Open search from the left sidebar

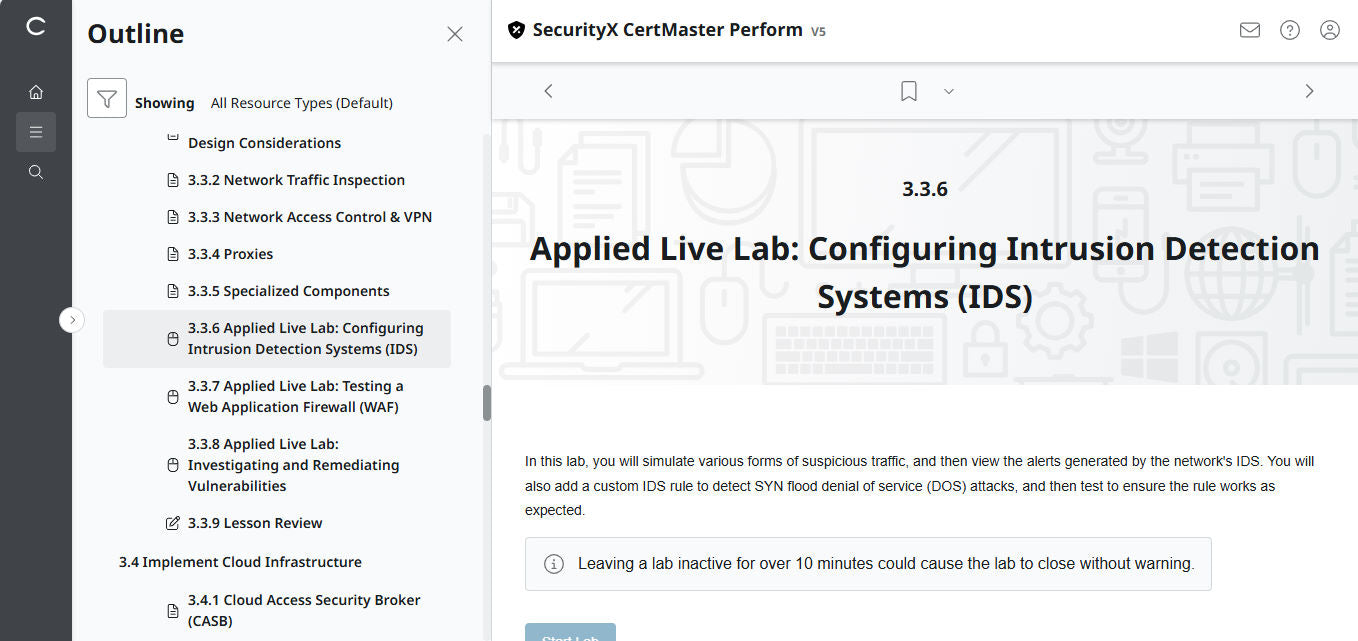[x=36, y=172]
